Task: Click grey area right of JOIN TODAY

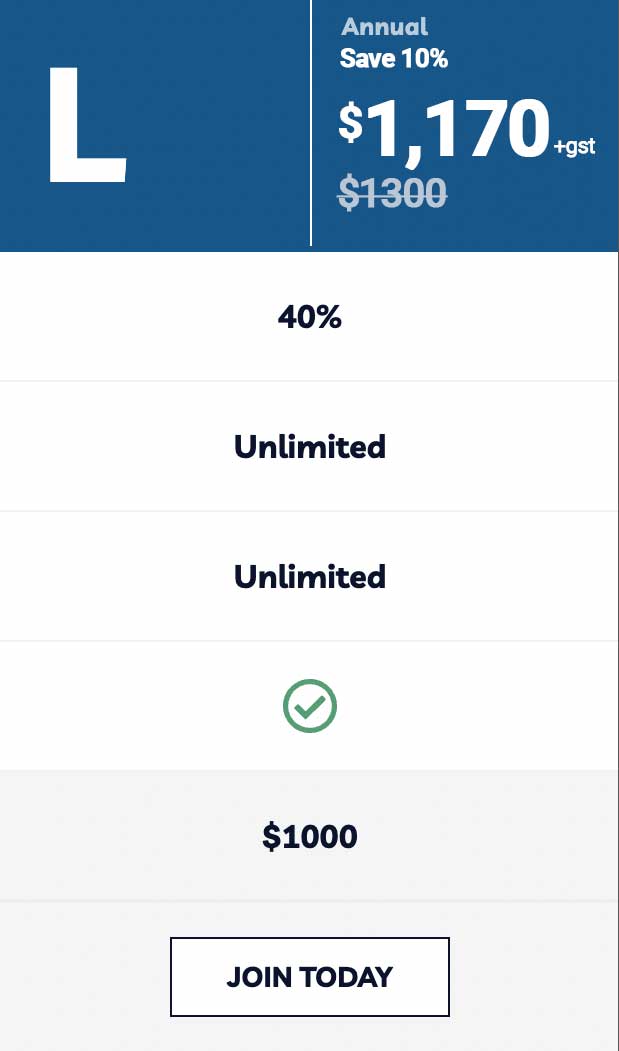Action: [534, 977]
